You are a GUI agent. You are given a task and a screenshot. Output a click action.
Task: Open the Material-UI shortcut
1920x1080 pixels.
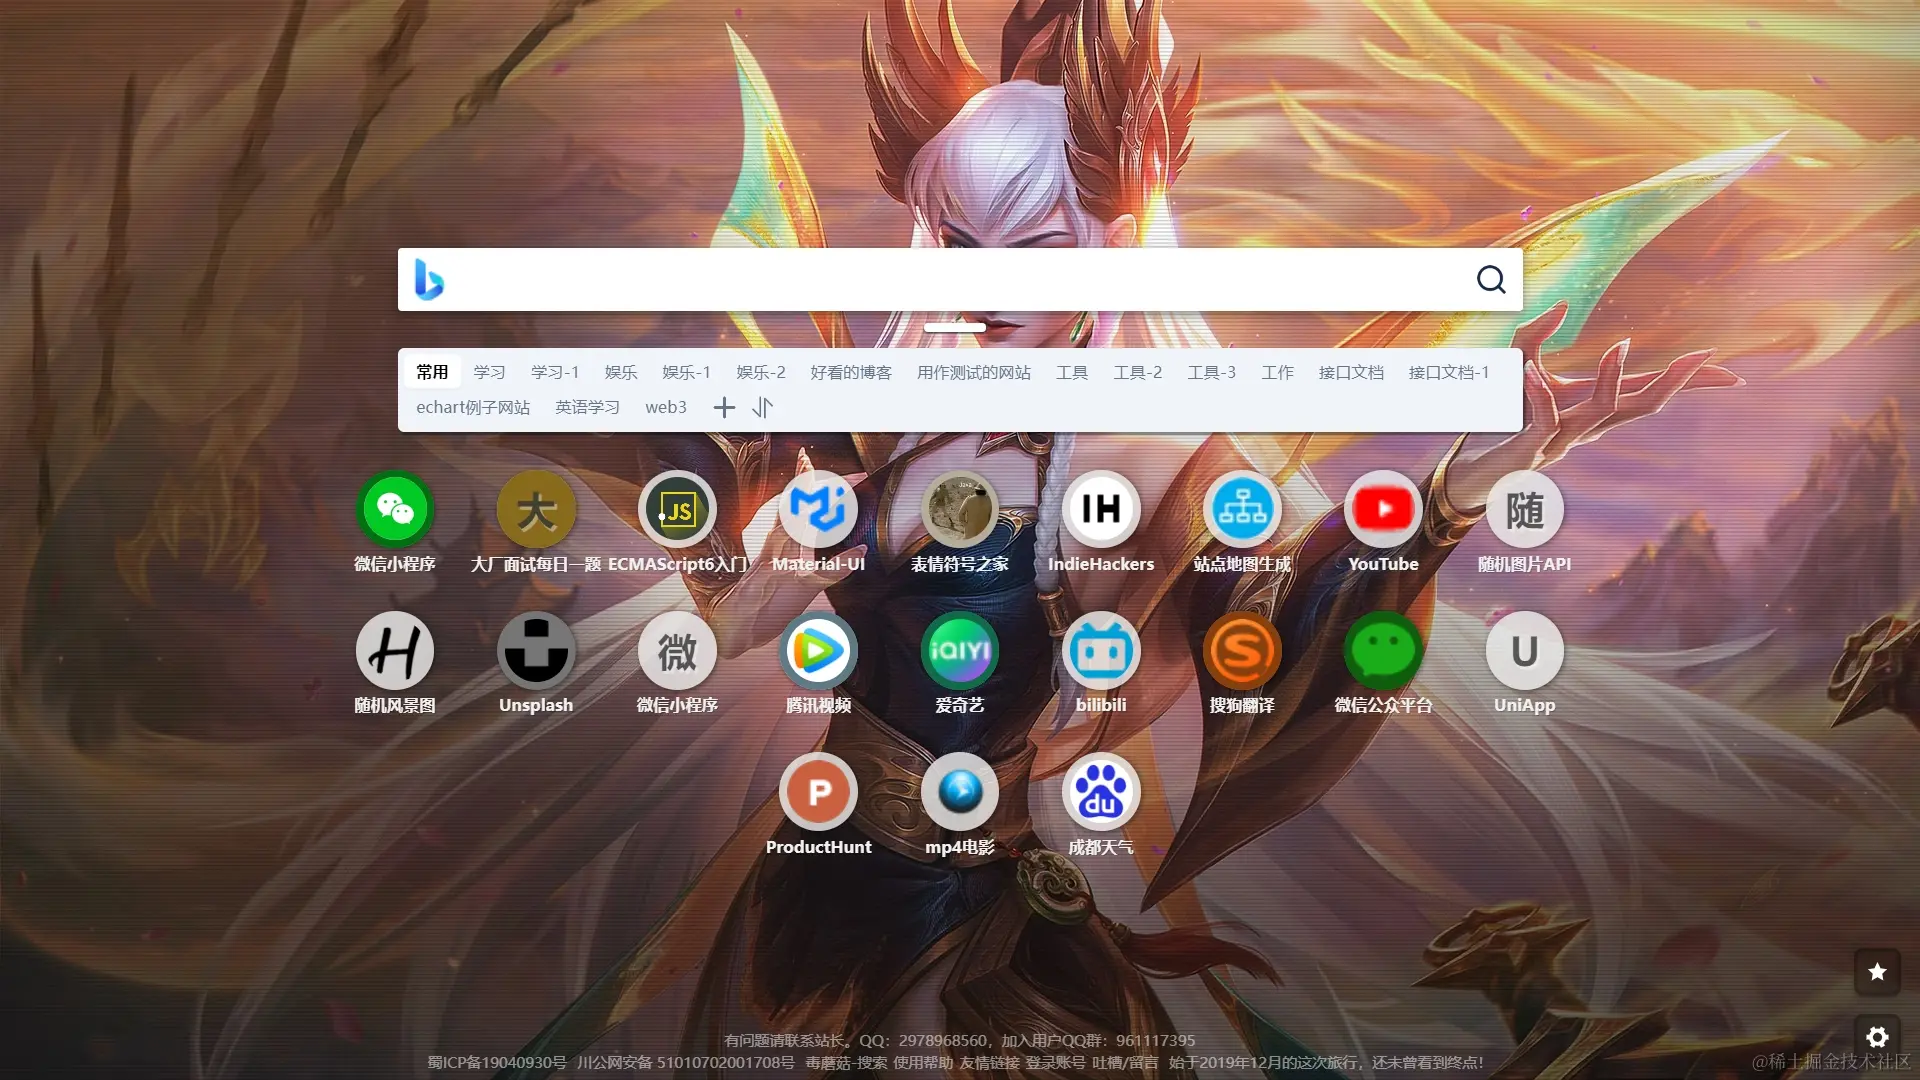[x=818, y=508]
